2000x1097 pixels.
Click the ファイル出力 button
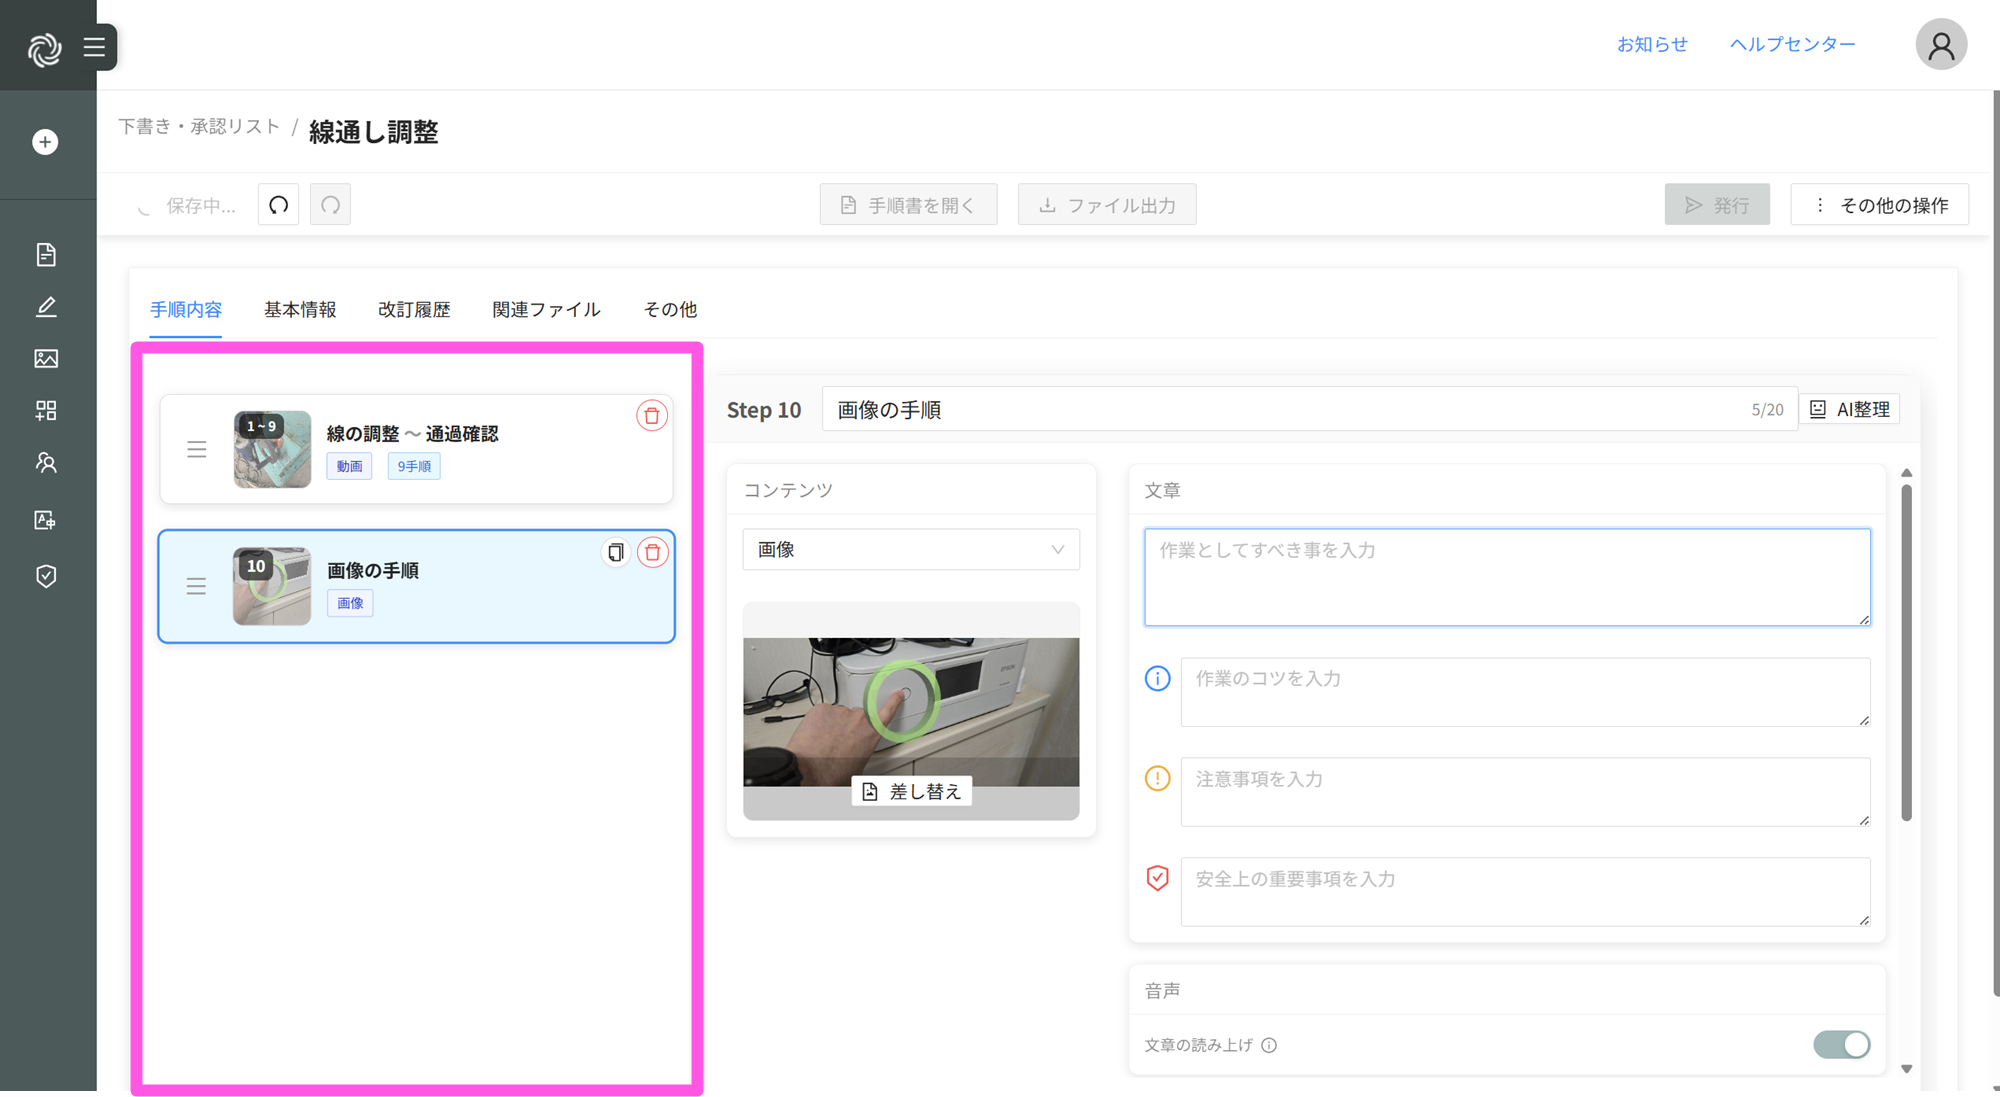coord(1107,205)
